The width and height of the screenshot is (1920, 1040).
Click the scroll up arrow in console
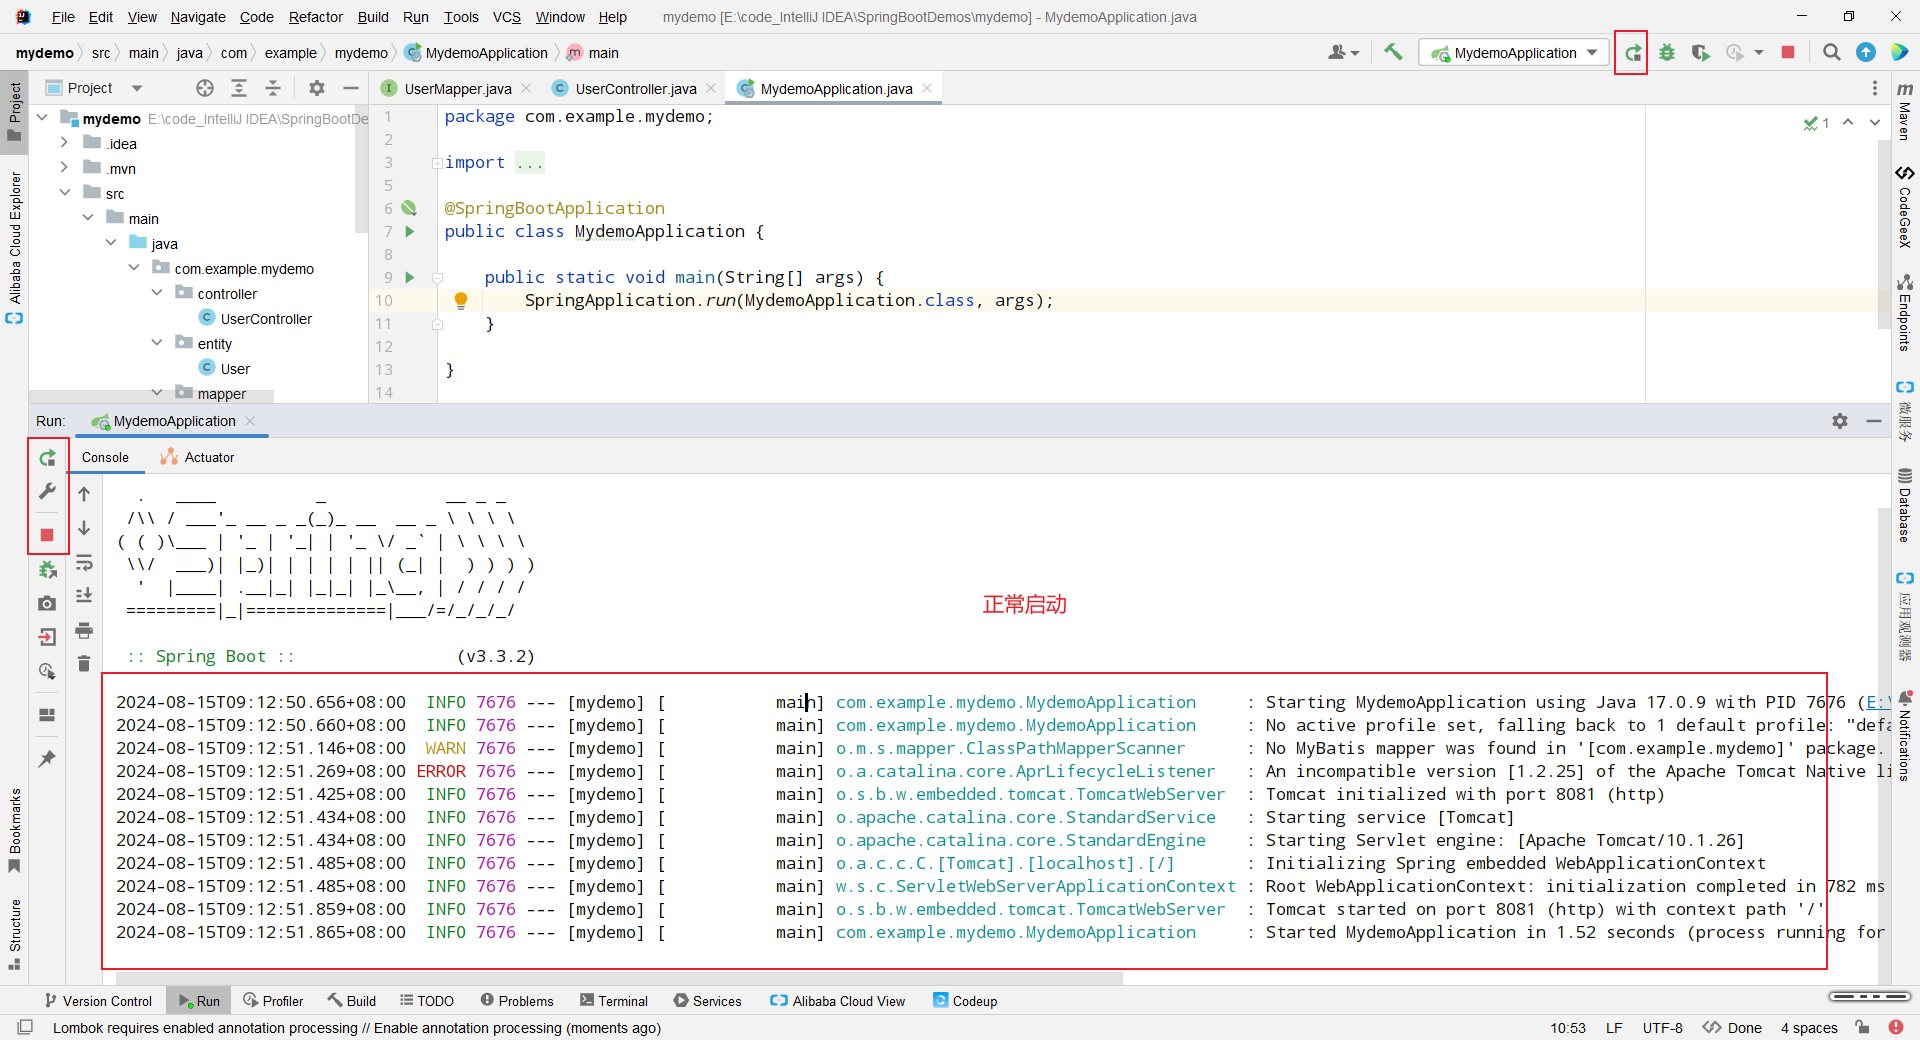click(x=84, y=493)
